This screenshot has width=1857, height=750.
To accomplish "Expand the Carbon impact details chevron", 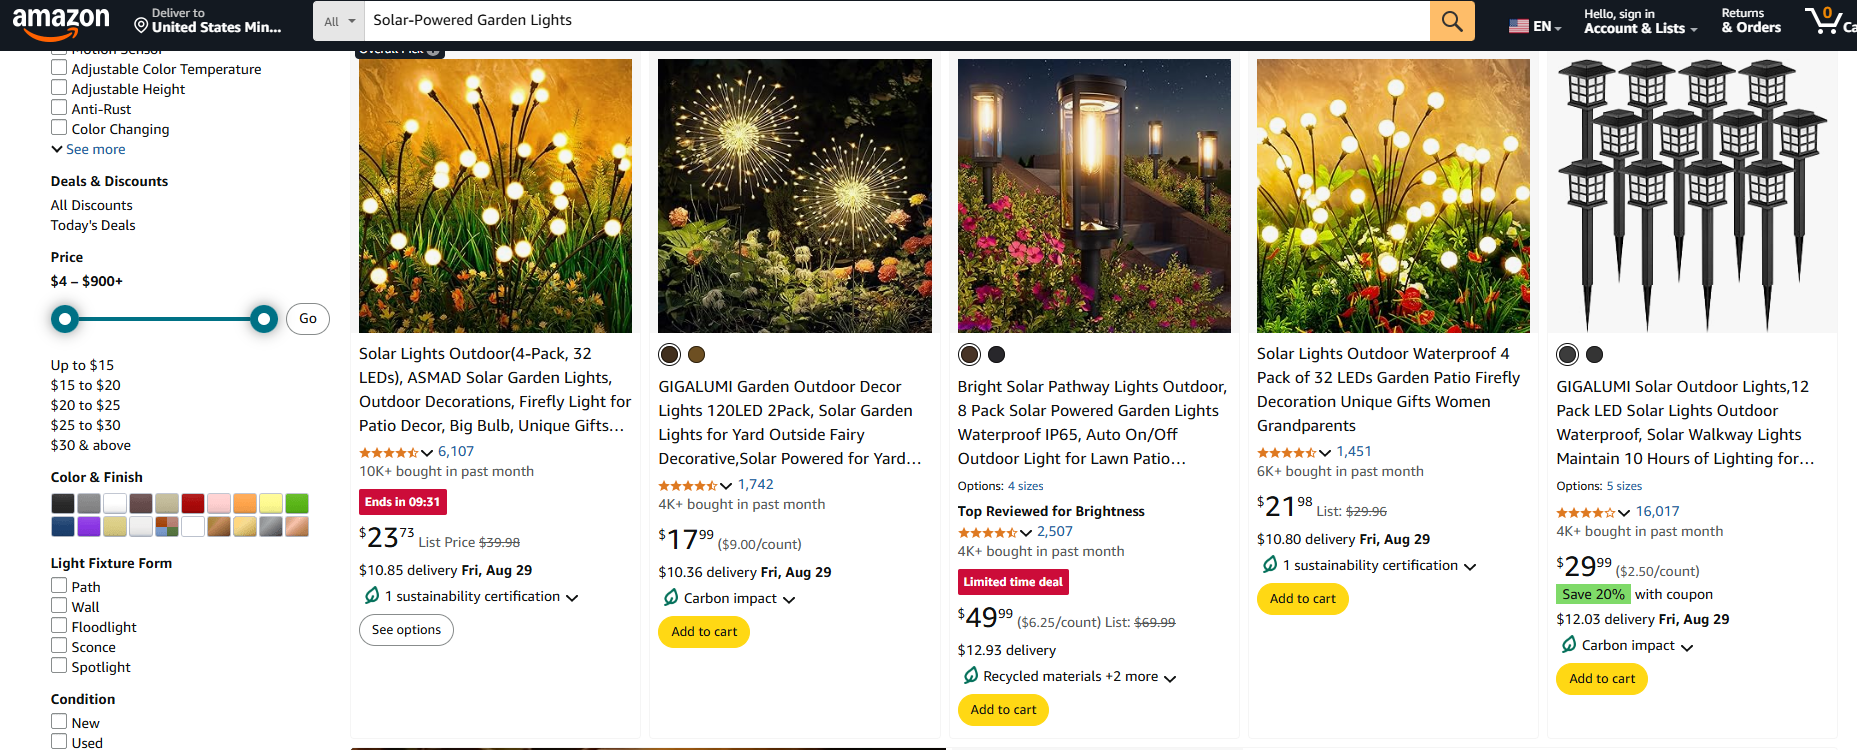I will (x=790, y=599).
